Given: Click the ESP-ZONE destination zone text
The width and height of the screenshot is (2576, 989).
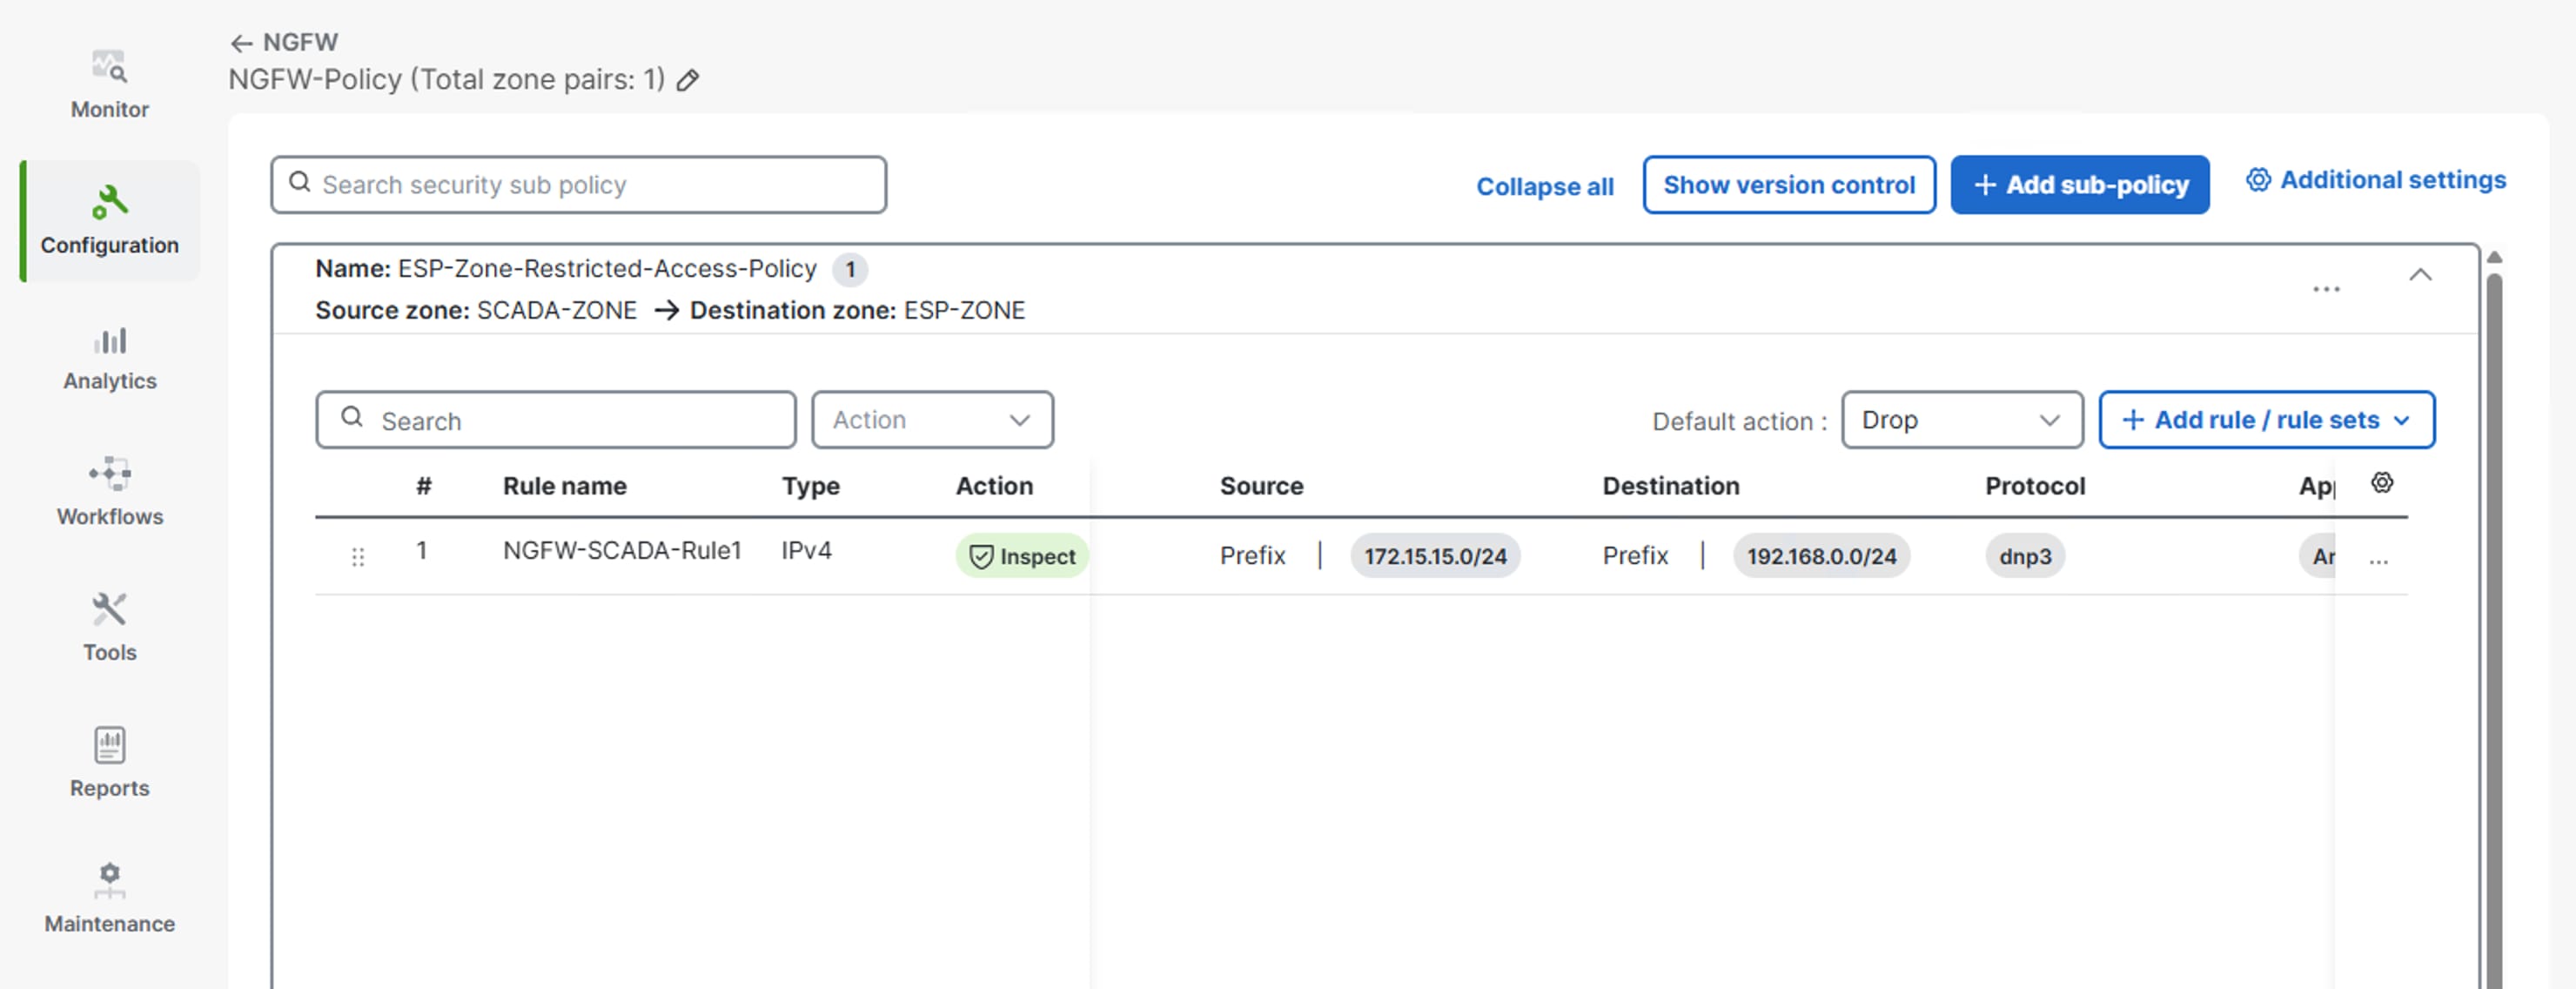Looking at the screenshot, I should click(x=964, y=311).
